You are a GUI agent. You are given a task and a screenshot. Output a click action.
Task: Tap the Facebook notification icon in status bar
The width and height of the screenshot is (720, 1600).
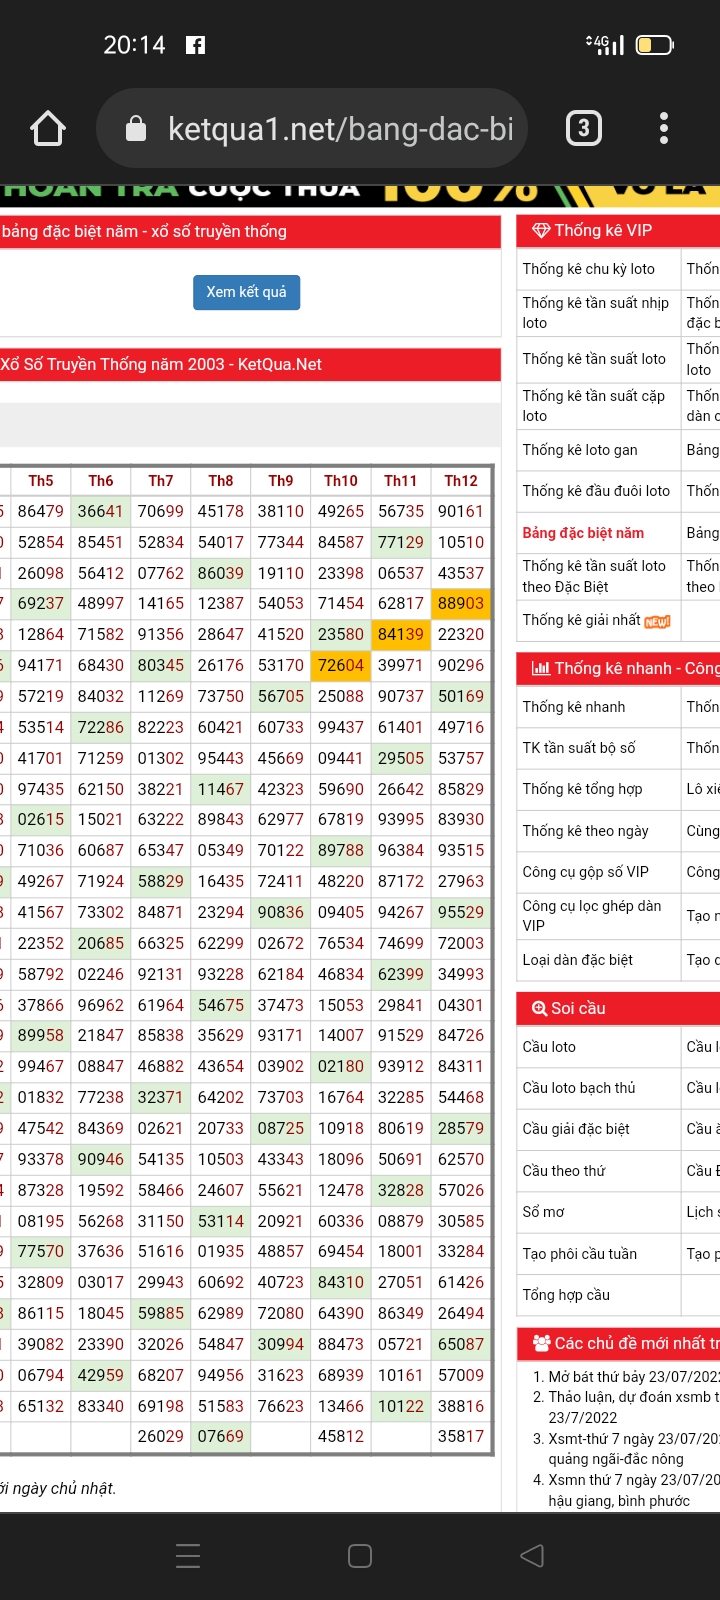click(x=196, y=45)
